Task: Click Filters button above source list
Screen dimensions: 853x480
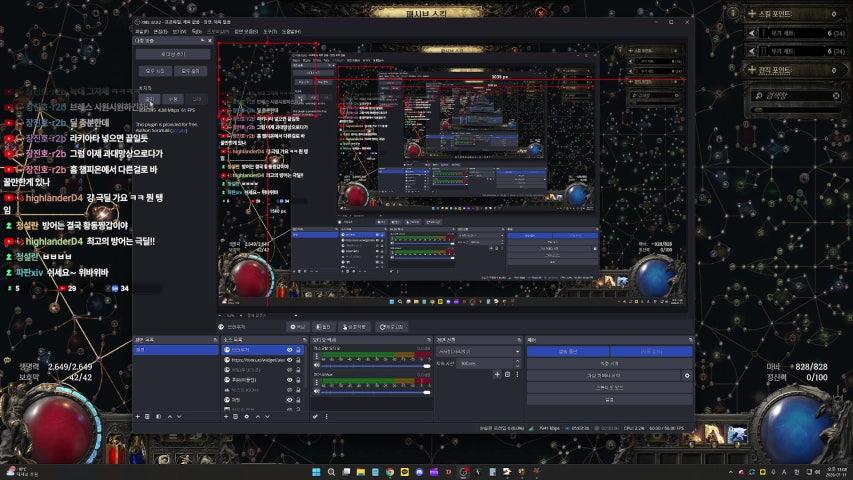Action: 323,327
